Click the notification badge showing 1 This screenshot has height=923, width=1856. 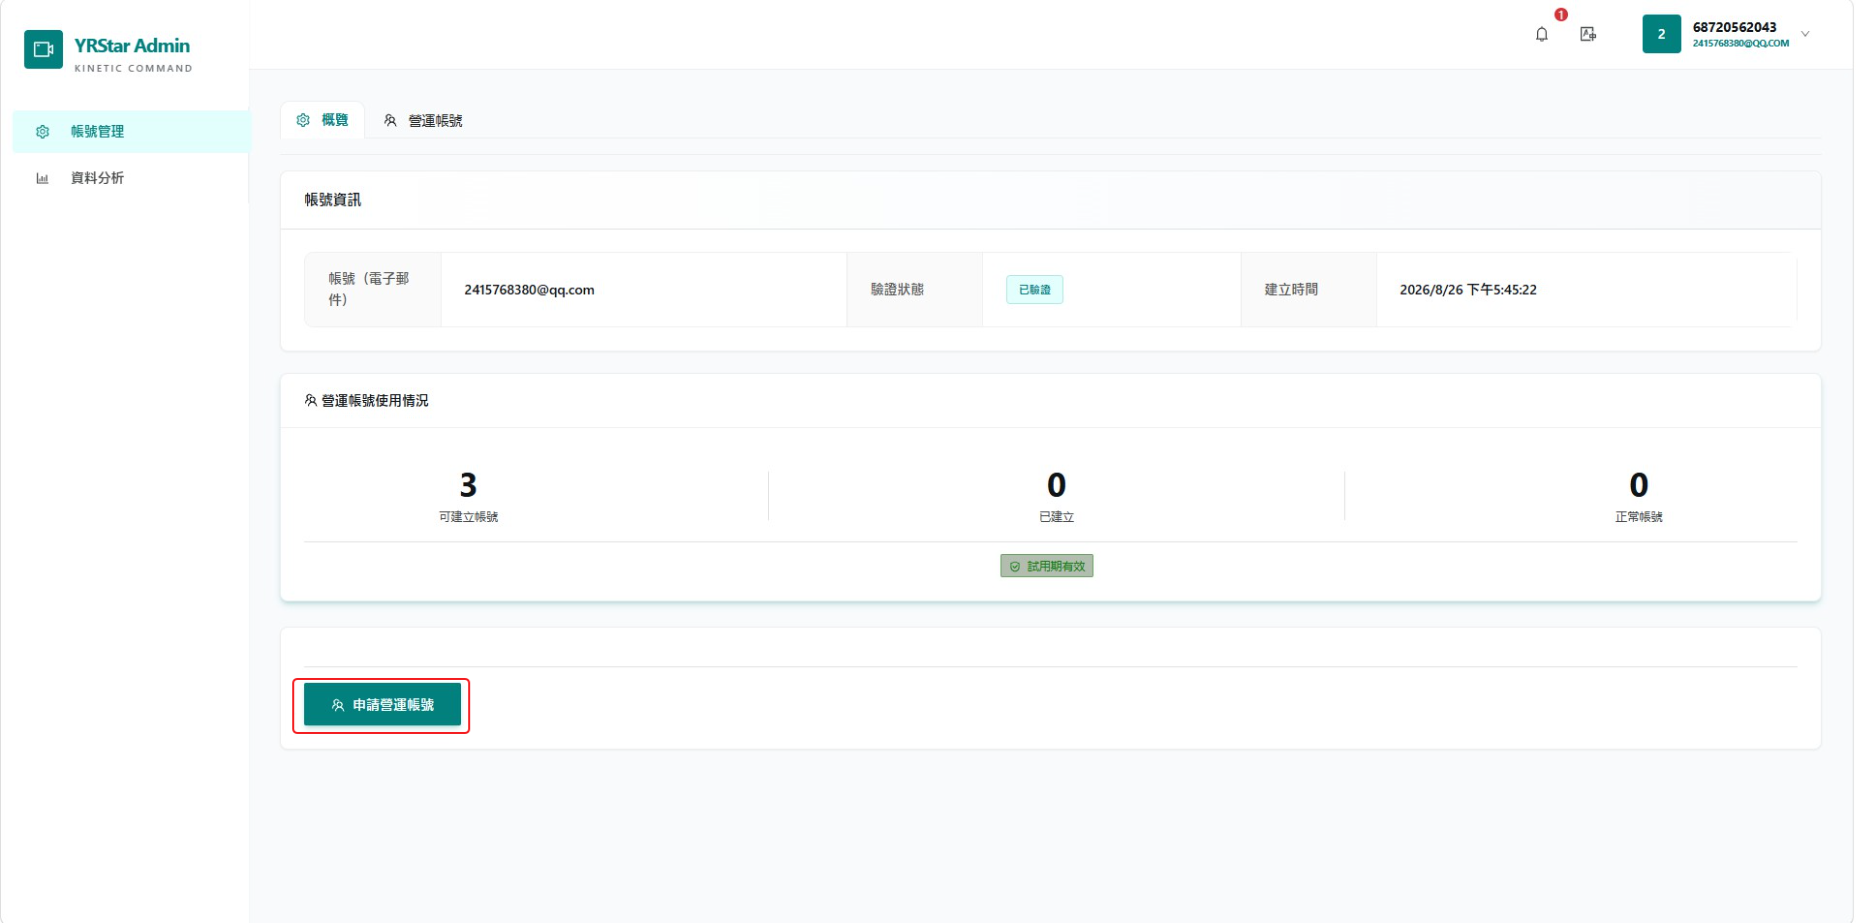[x=1561, y=15]
